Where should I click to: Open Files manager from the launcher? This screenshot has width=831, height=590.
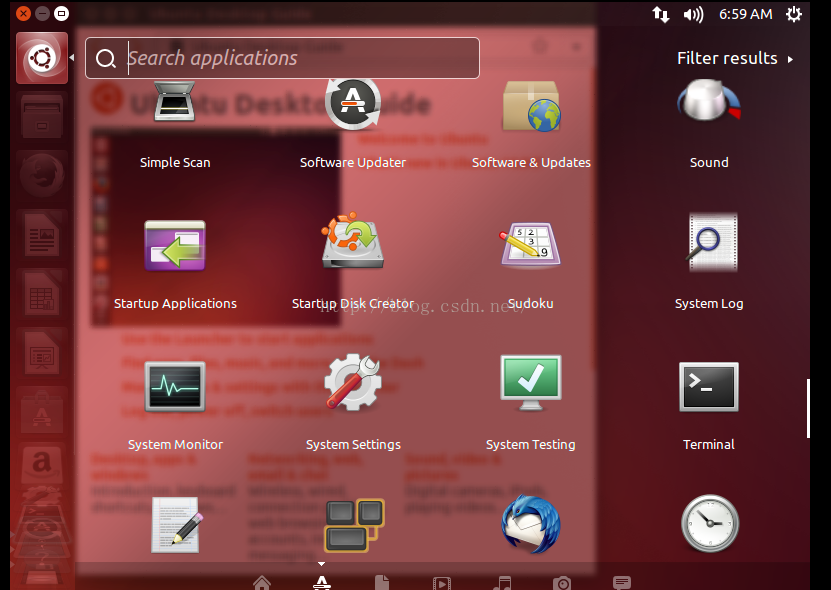coord(42,118)
